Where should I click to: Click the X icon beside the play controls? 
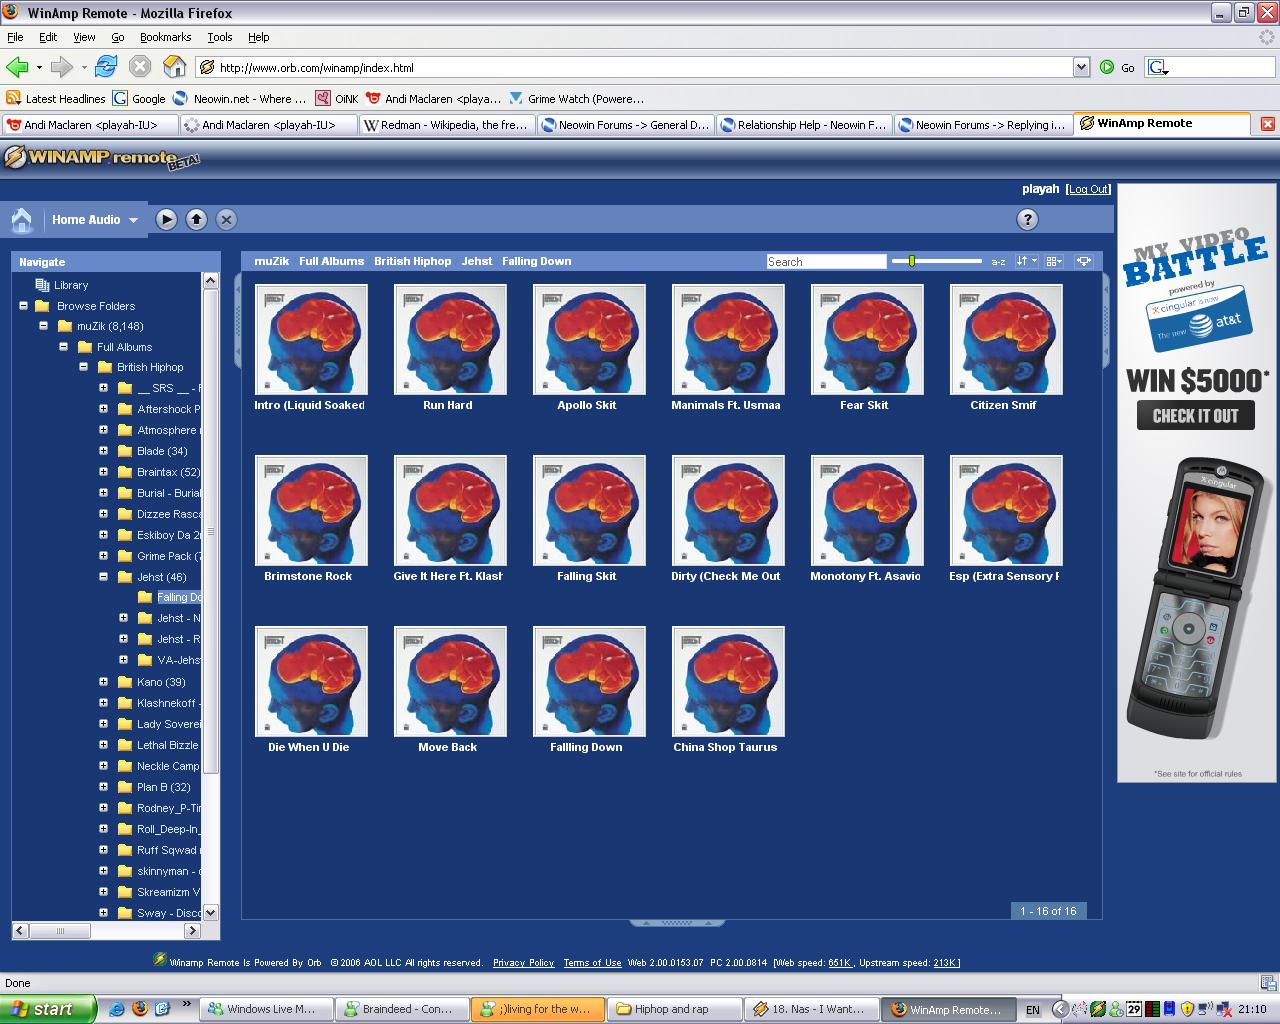tap(226, 219)
